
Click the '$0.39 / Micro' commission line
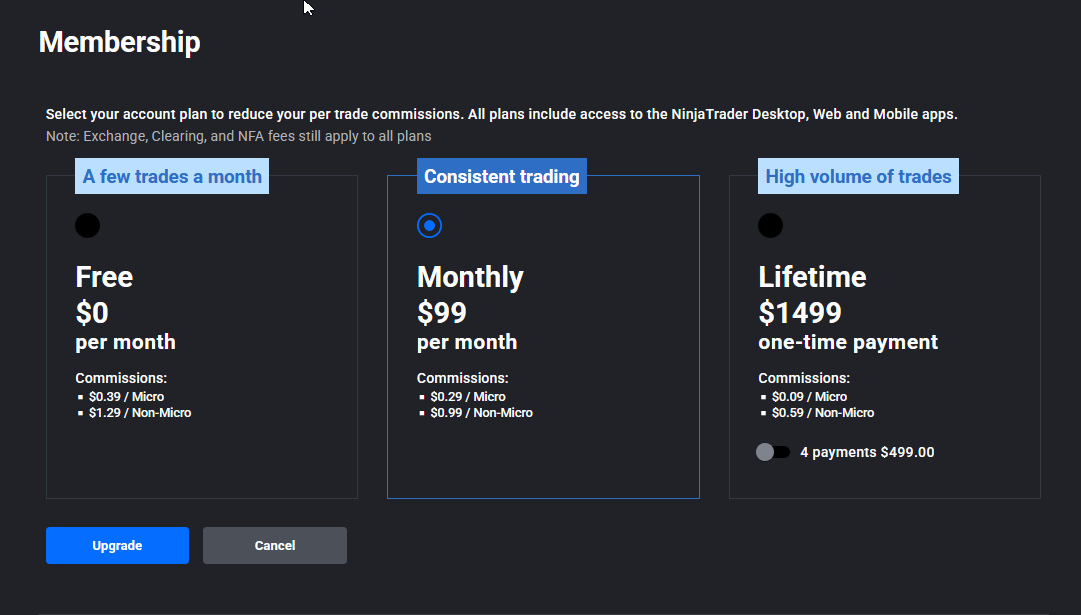pyautogui.click(x=126, y=396)
